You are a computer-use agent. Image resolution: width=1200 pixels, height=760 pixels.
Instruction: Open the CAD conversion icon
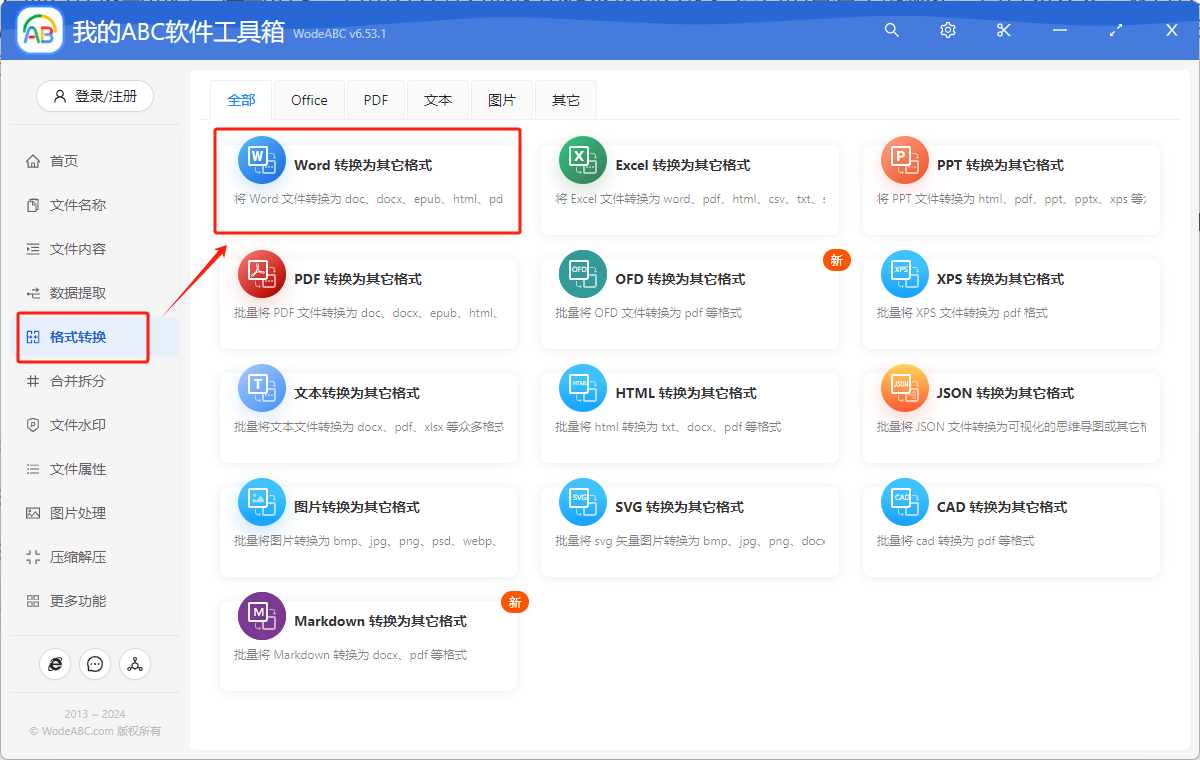click(904, 502)
